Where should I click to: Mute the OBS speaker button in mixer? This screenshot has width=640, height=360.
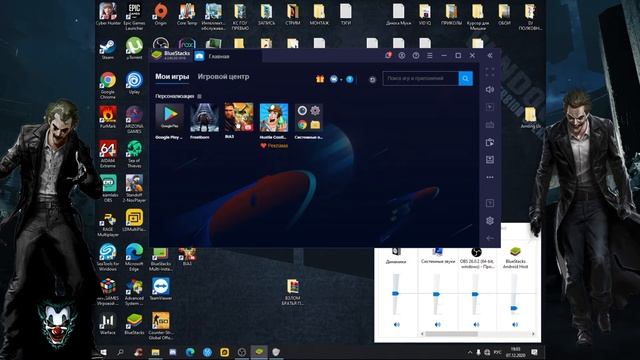pos(476,324)
